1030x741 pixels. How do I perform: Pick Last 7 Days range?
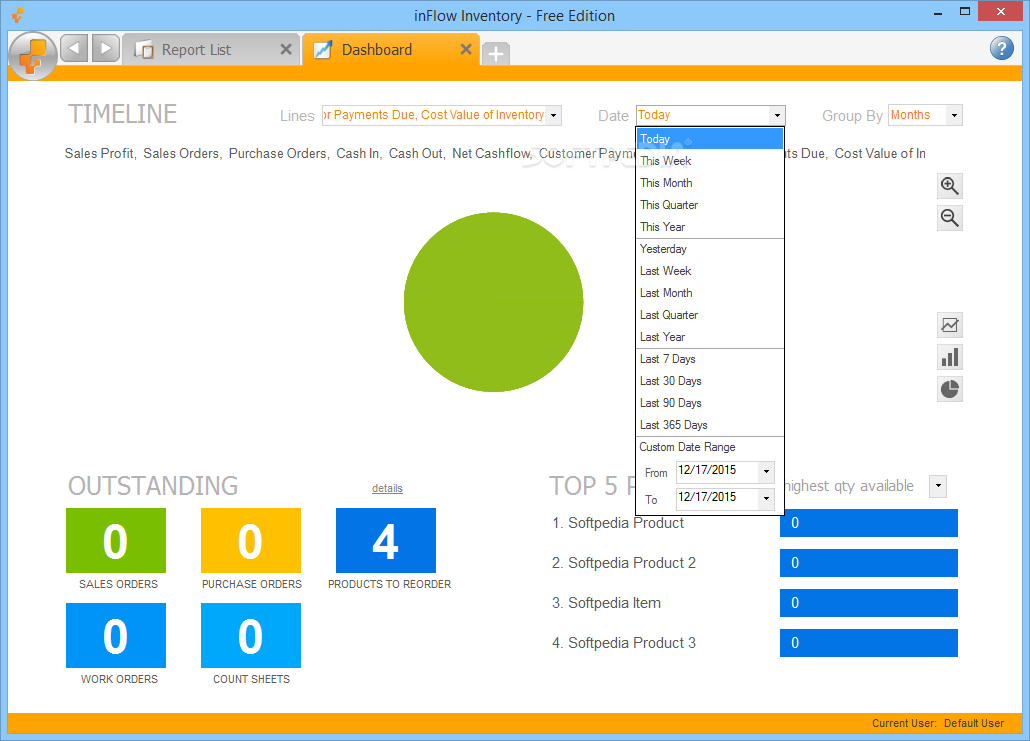[x=709, y=359]
